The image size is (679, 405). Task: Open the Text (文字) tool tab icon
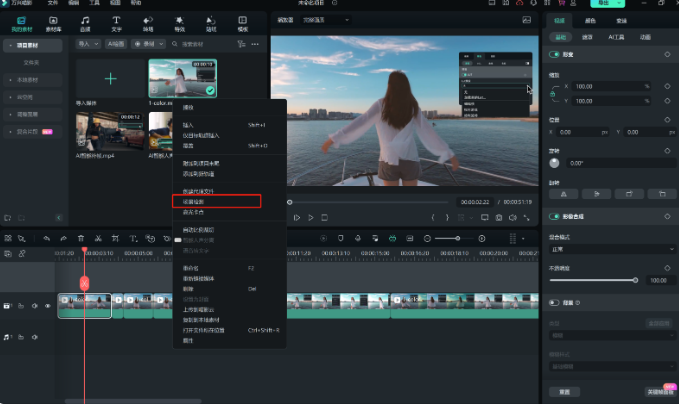116,22
